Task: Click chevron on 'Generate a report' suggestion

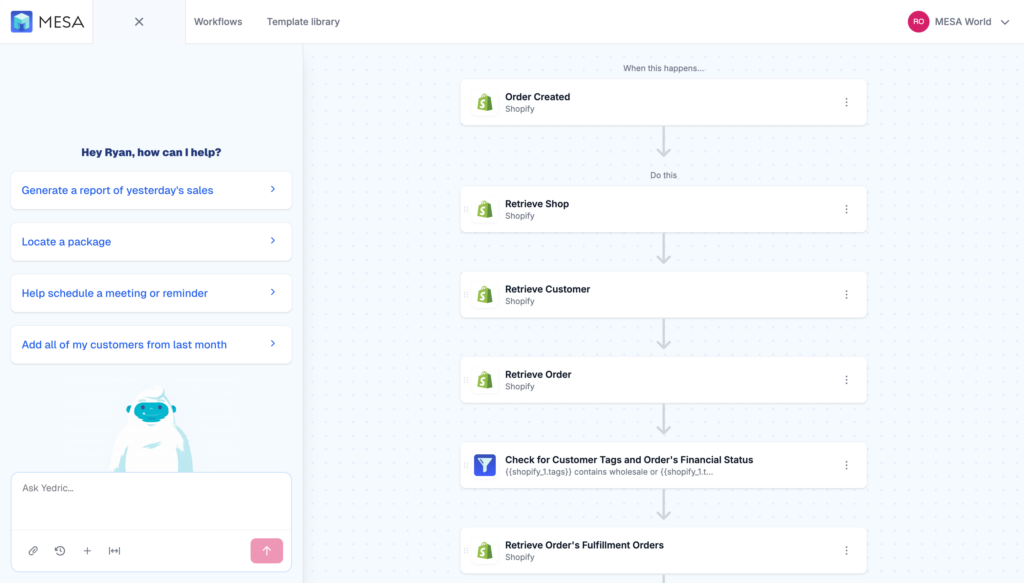Action: click(x=273, y=189)
